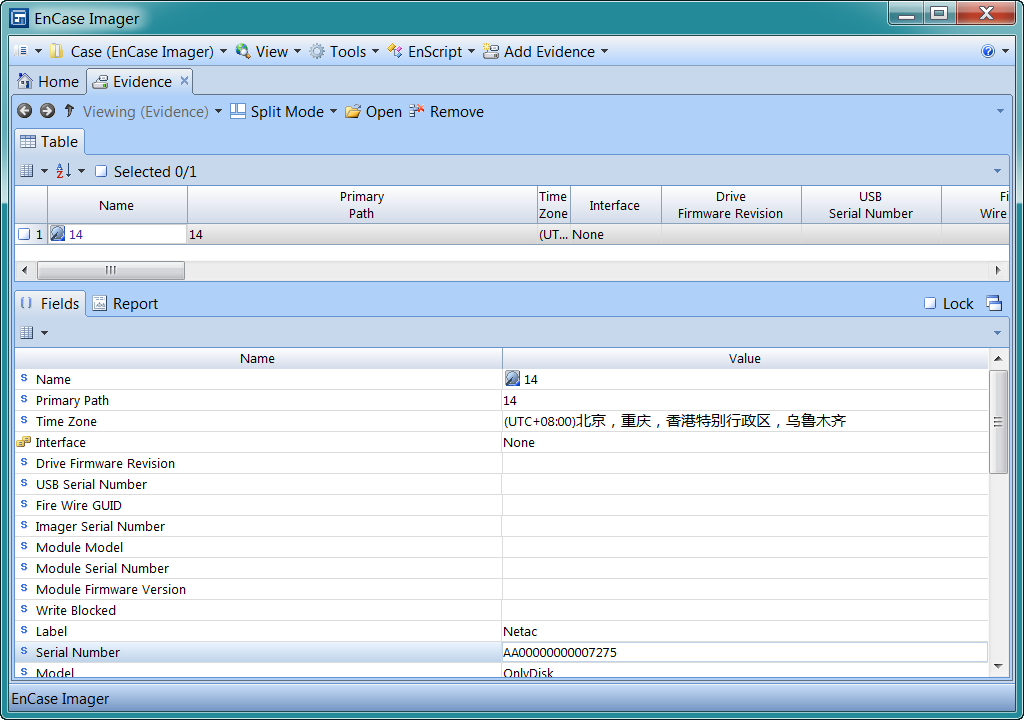Select the Fields tab
Screen dimensions: 1024x720
click(50, 304)
